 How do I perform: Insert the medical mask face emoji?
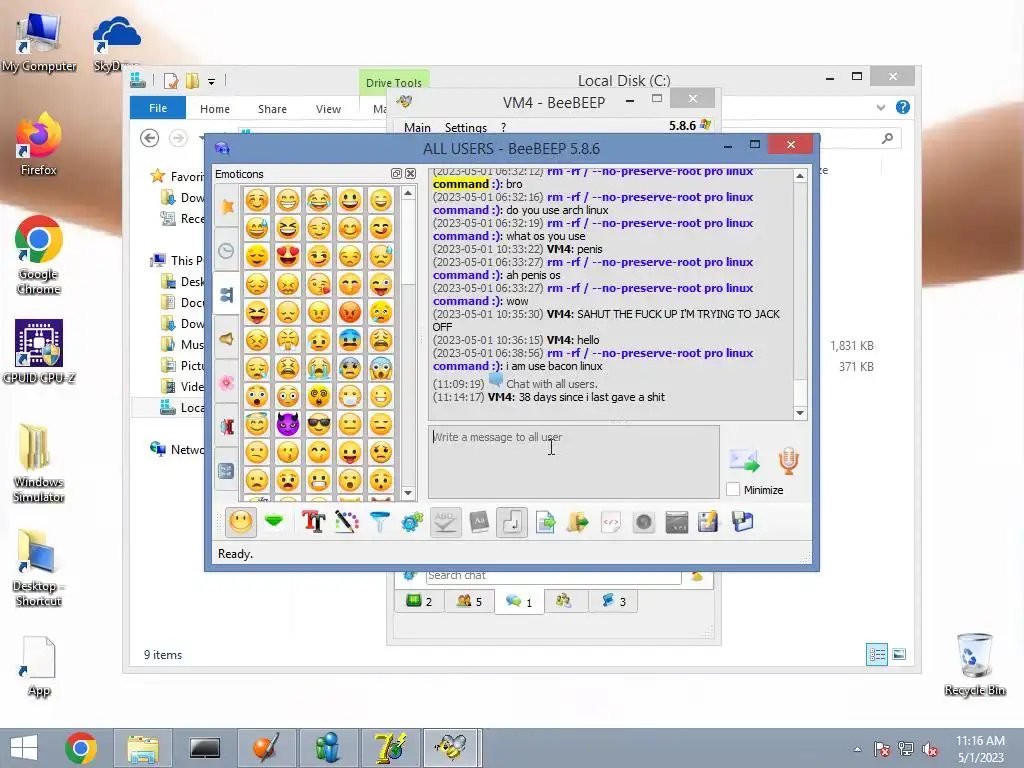tap(350, 396)
